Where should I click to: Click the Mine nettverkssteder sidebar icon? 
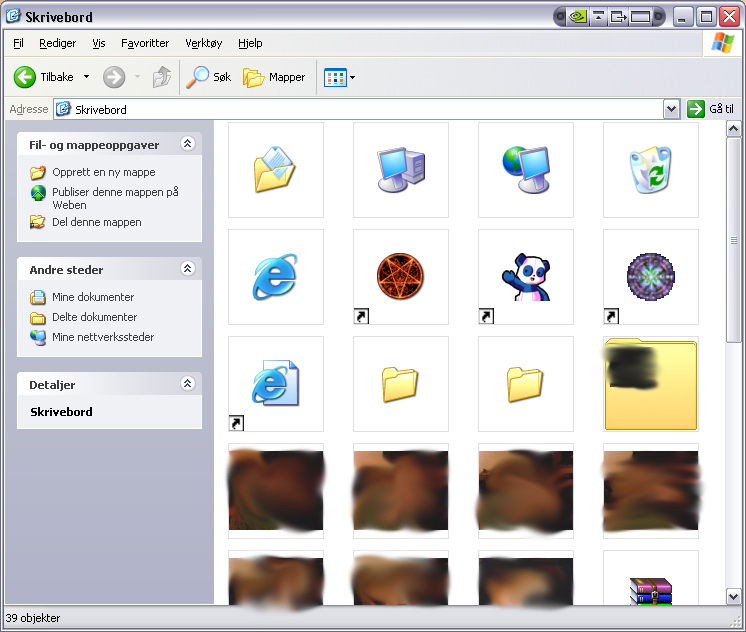coord(38,337)
